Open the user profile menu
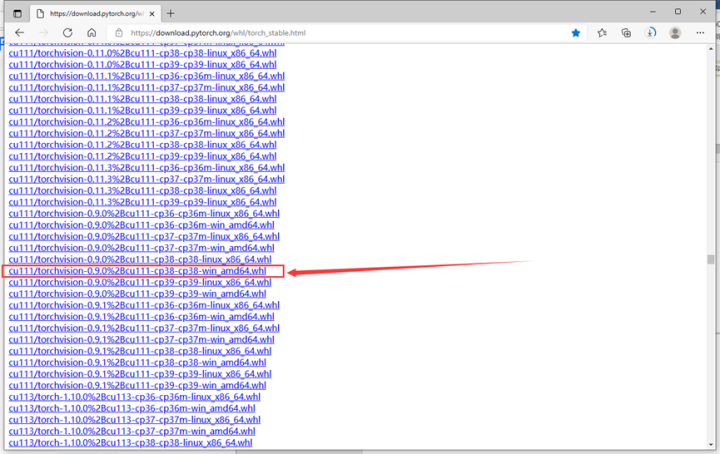This screenshot has width=720, height=454. [x=675, y=33]
